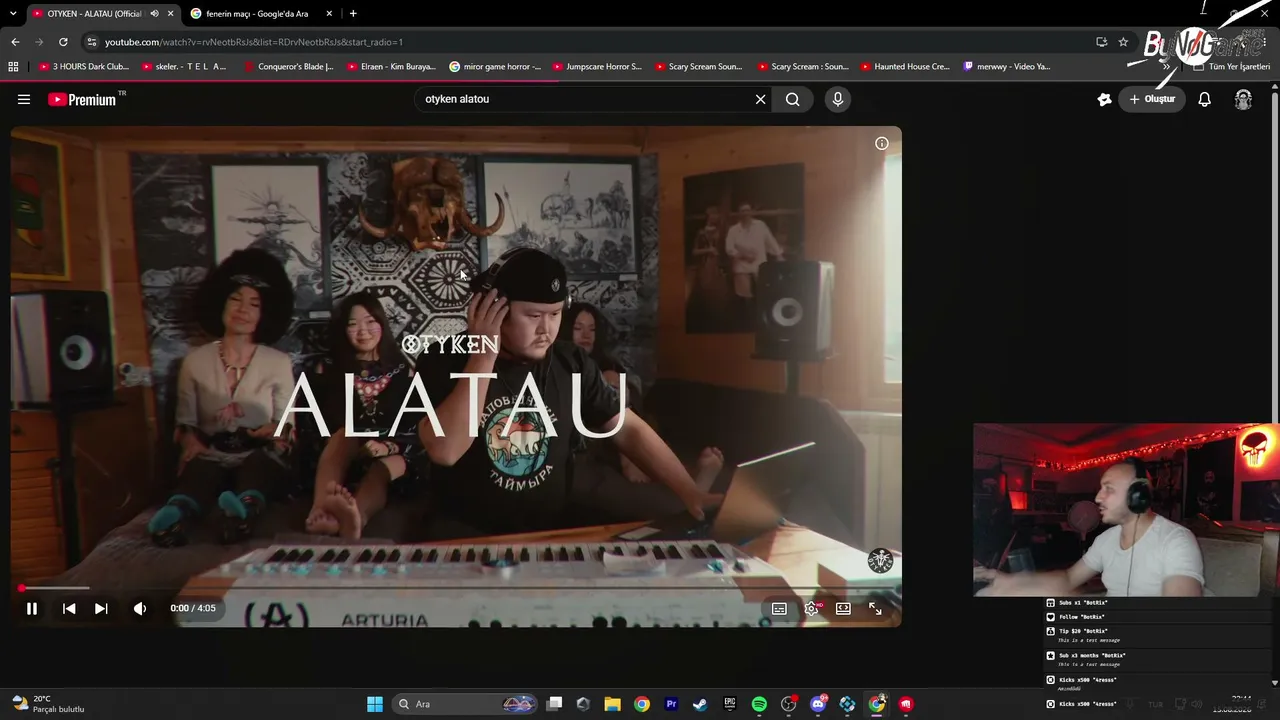Open the Conqueror's Blade bookmark

click(x=288, y=67)
